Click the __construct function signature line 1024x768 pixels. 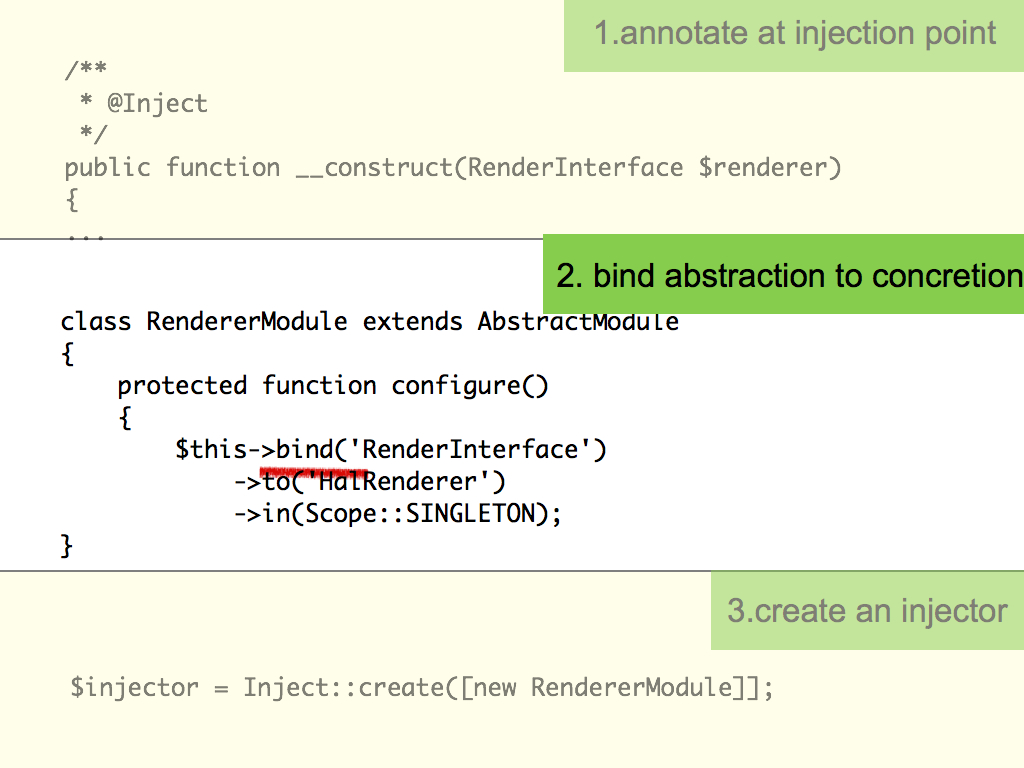[453, 168]
